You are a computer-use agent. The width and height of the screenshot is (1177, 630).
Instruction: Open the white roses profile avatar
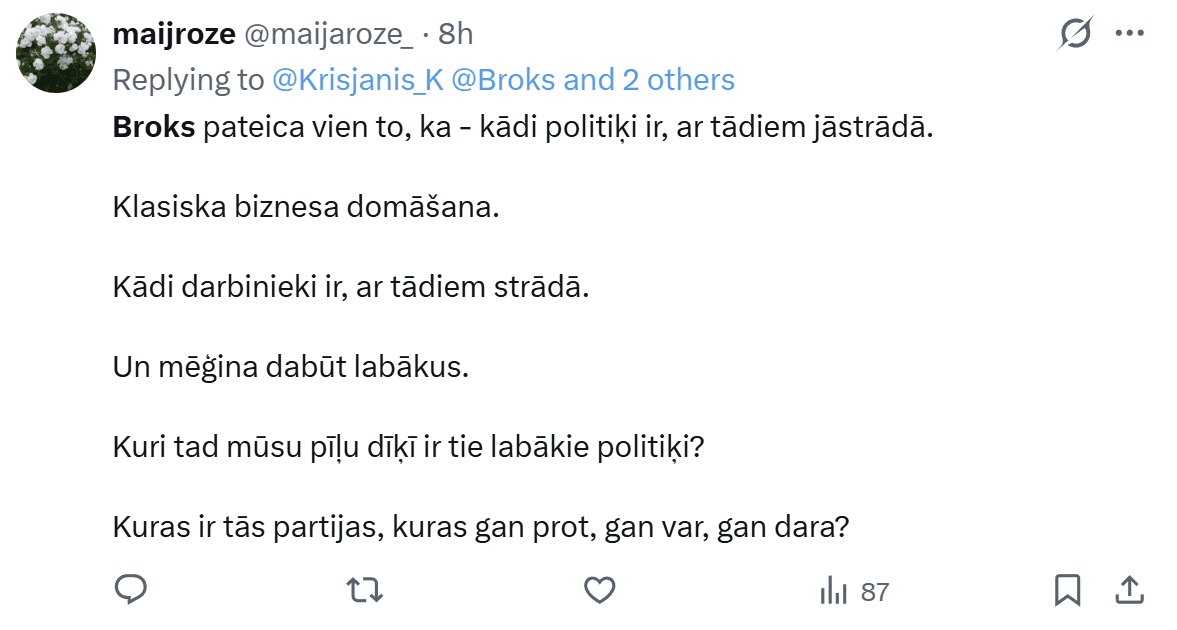pyautogui.click(x=55, y=53)
